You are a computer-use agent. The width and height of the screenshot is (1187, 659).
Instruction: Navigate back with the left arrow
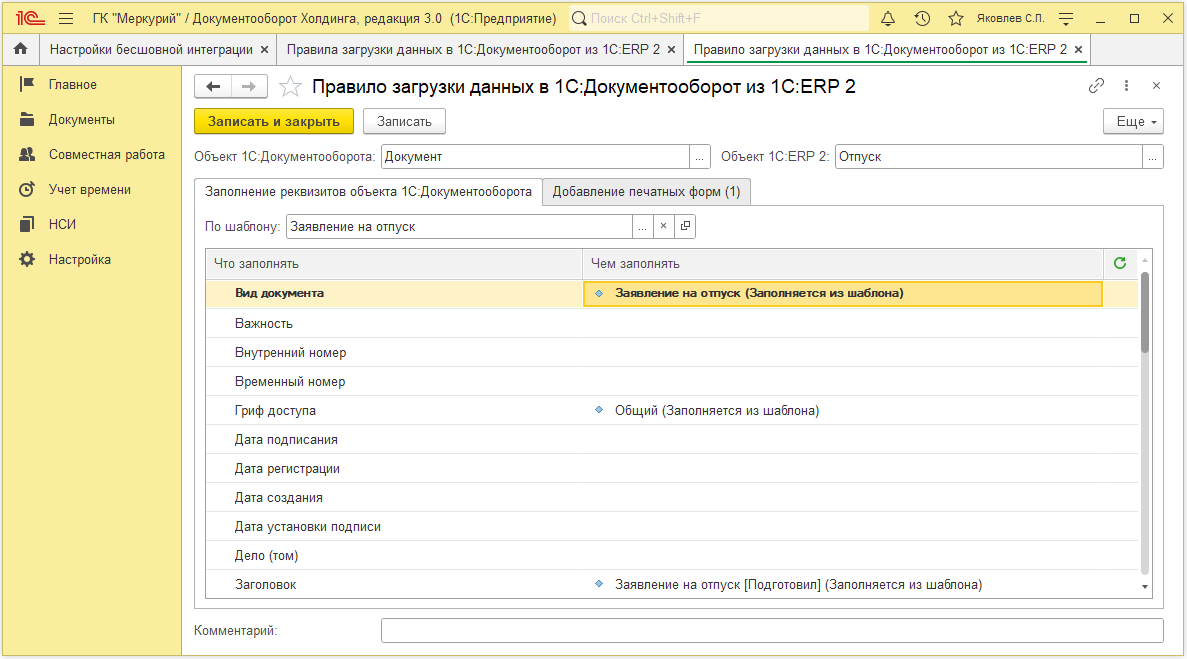click(x=213, y=86)
